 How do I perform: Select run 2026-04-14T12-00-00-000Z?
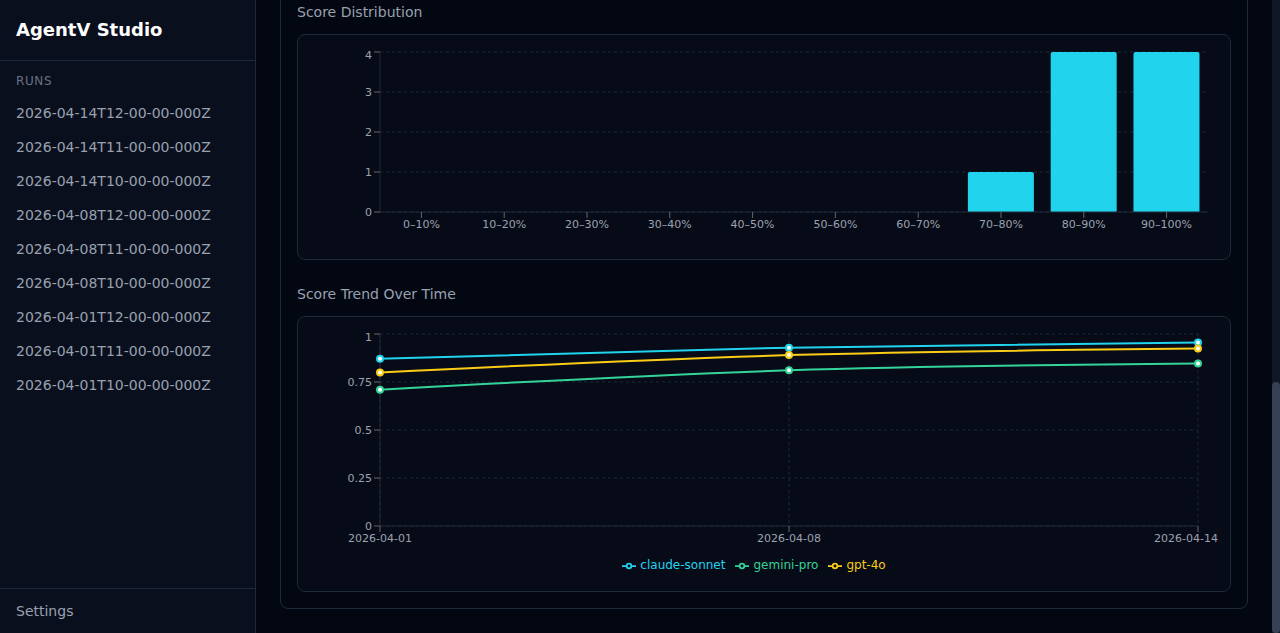coord(113,112)
